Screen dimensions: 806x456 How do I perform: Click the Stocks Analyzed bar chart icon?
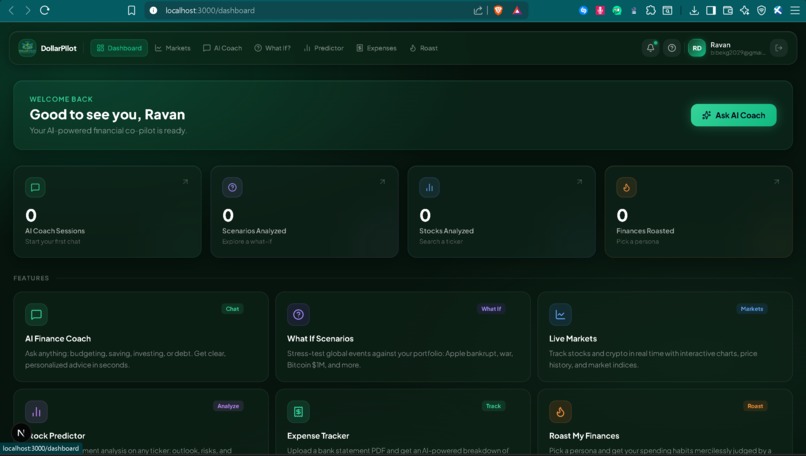click(x=429, y=187)
